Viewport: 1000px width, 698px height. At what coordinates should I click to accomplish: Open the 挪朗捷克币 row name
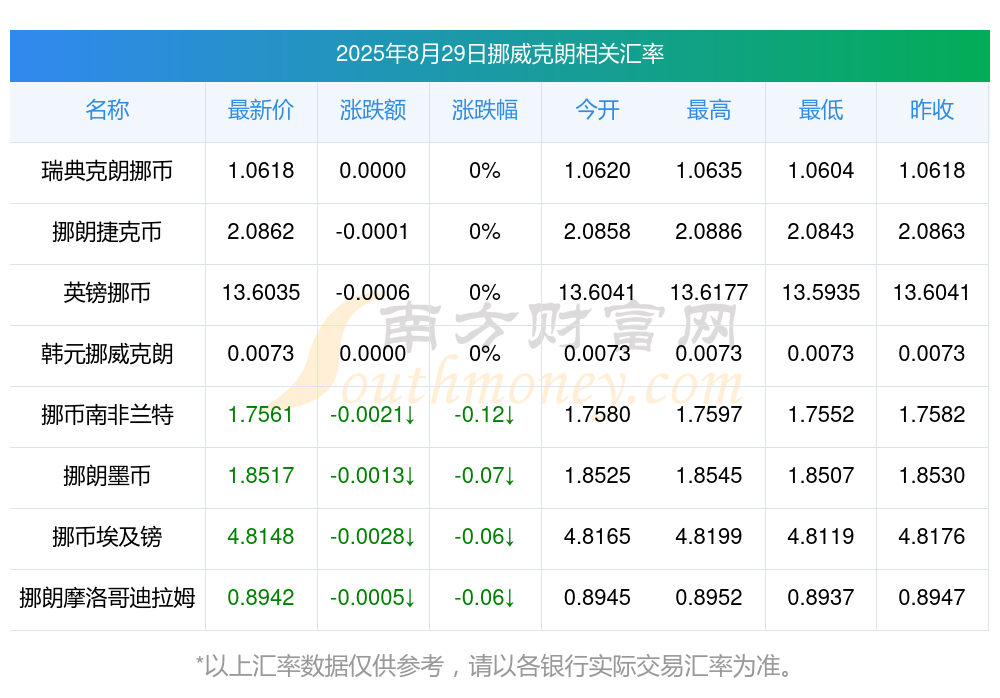click(x=107, y=232)
